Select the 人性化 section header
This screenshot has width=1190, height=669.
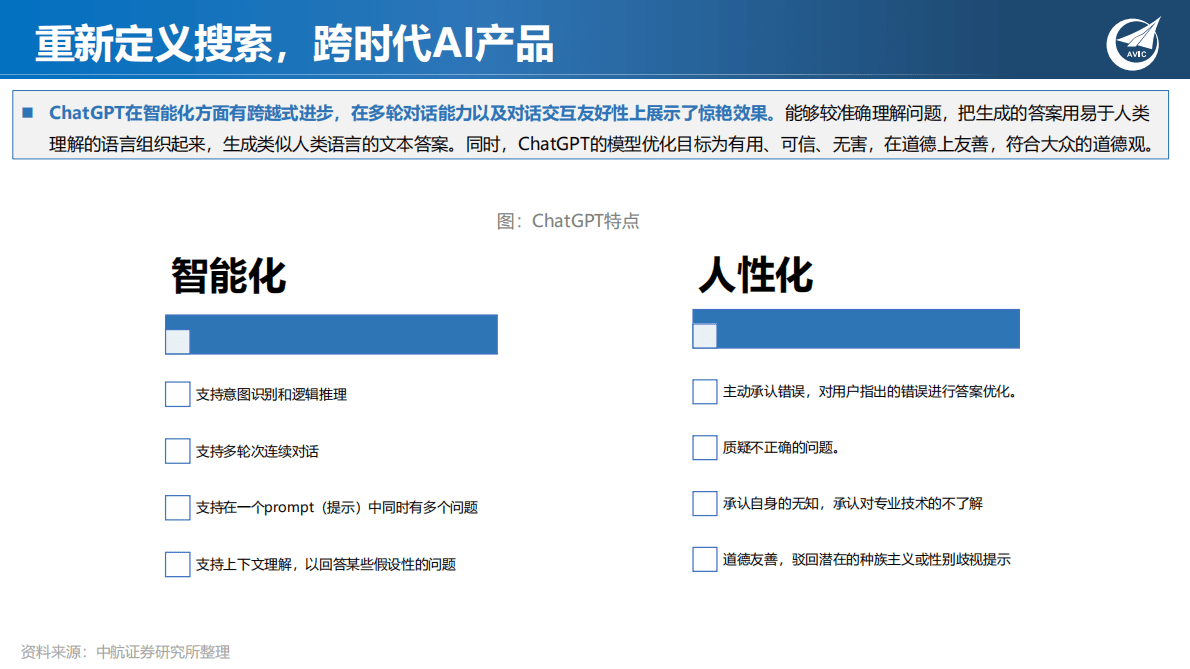[755, 275]
